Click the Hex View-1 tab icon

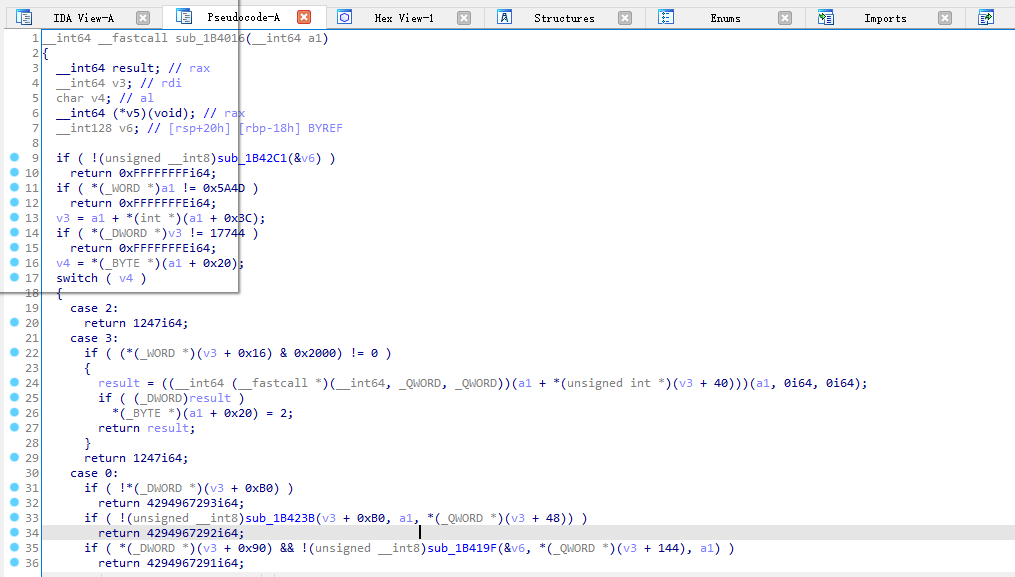click(x=345, y=18)
